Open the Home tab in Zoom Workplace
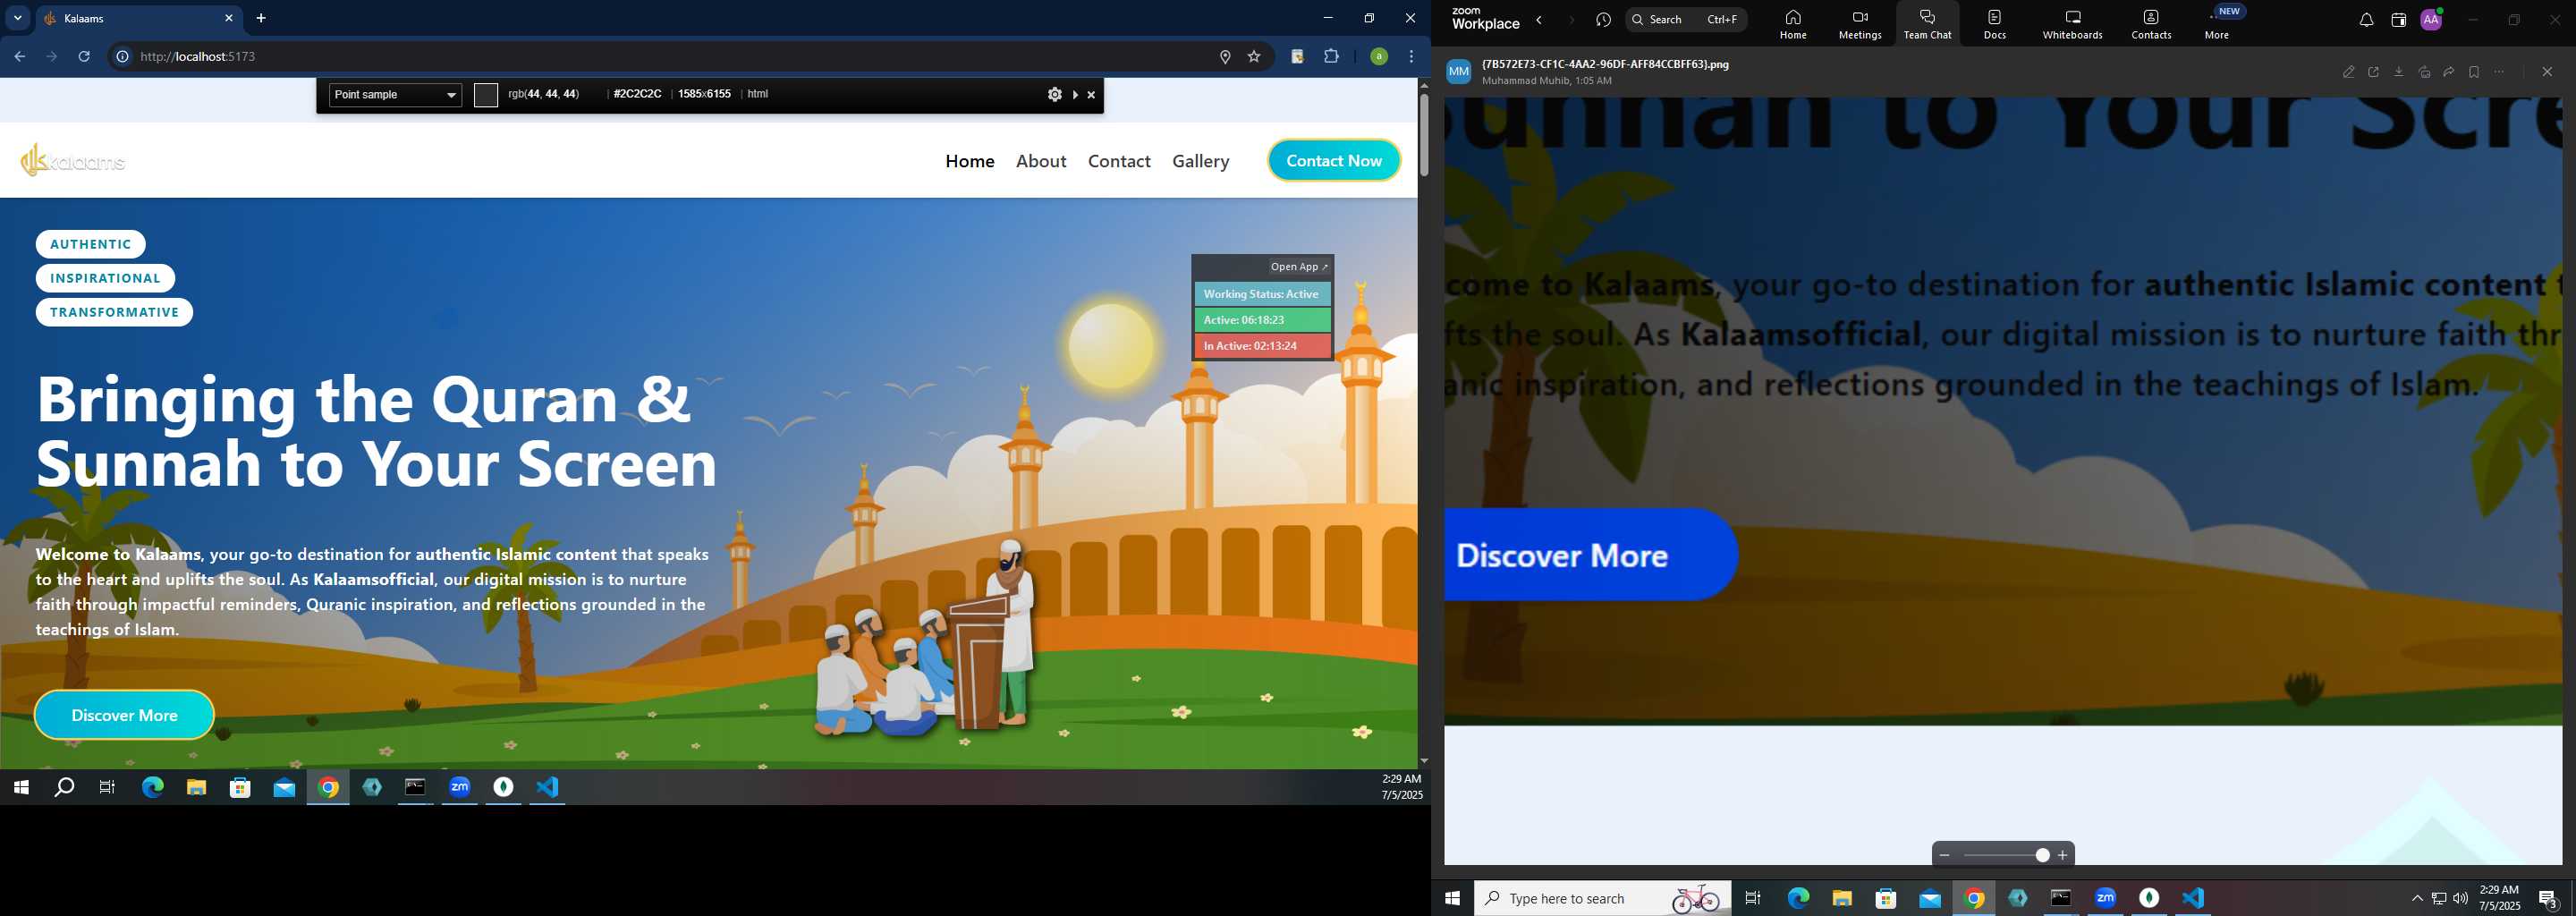This screenshot has width=2576, height=916. coord(1793,24)
